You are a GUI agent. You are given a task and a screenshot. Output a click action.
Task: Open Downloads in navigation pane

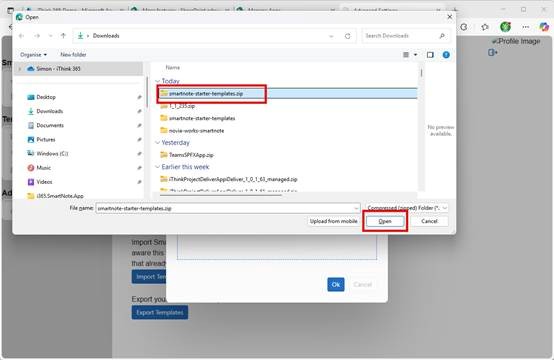tap(49, 111)
